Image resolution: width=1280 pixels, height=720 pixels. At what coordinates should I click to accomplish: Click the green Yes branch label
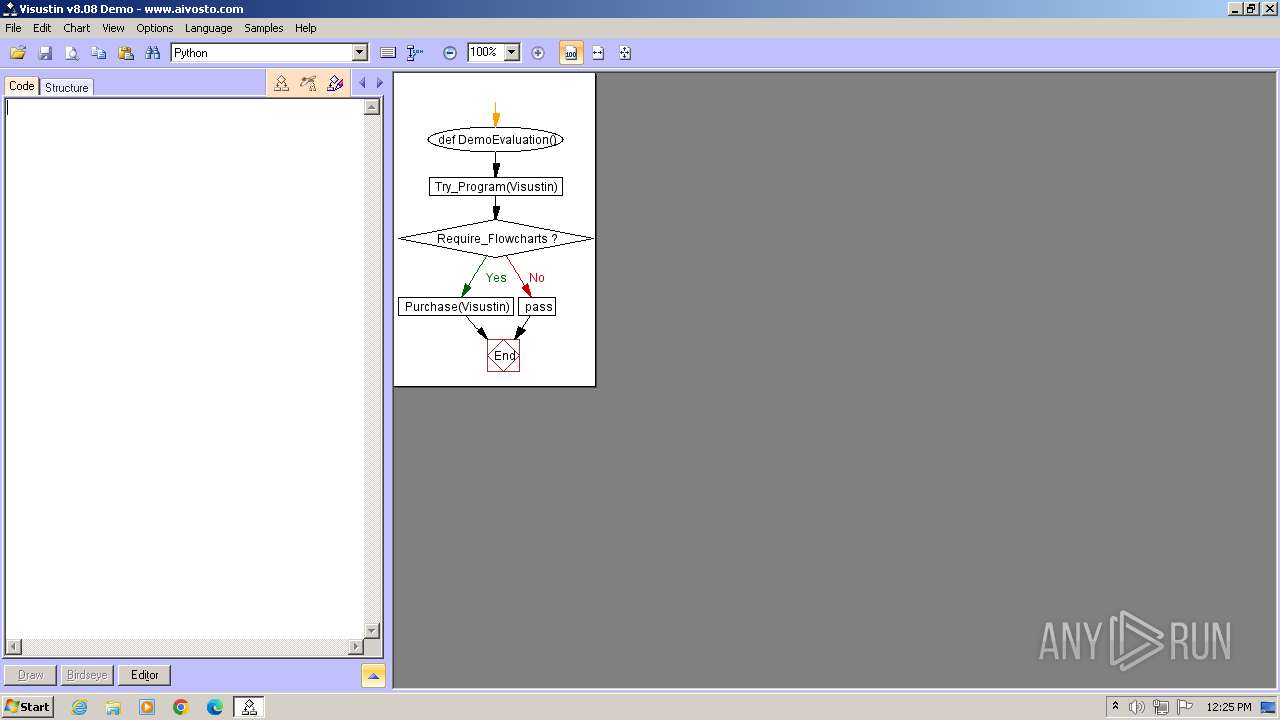click(x=496, y=278)
